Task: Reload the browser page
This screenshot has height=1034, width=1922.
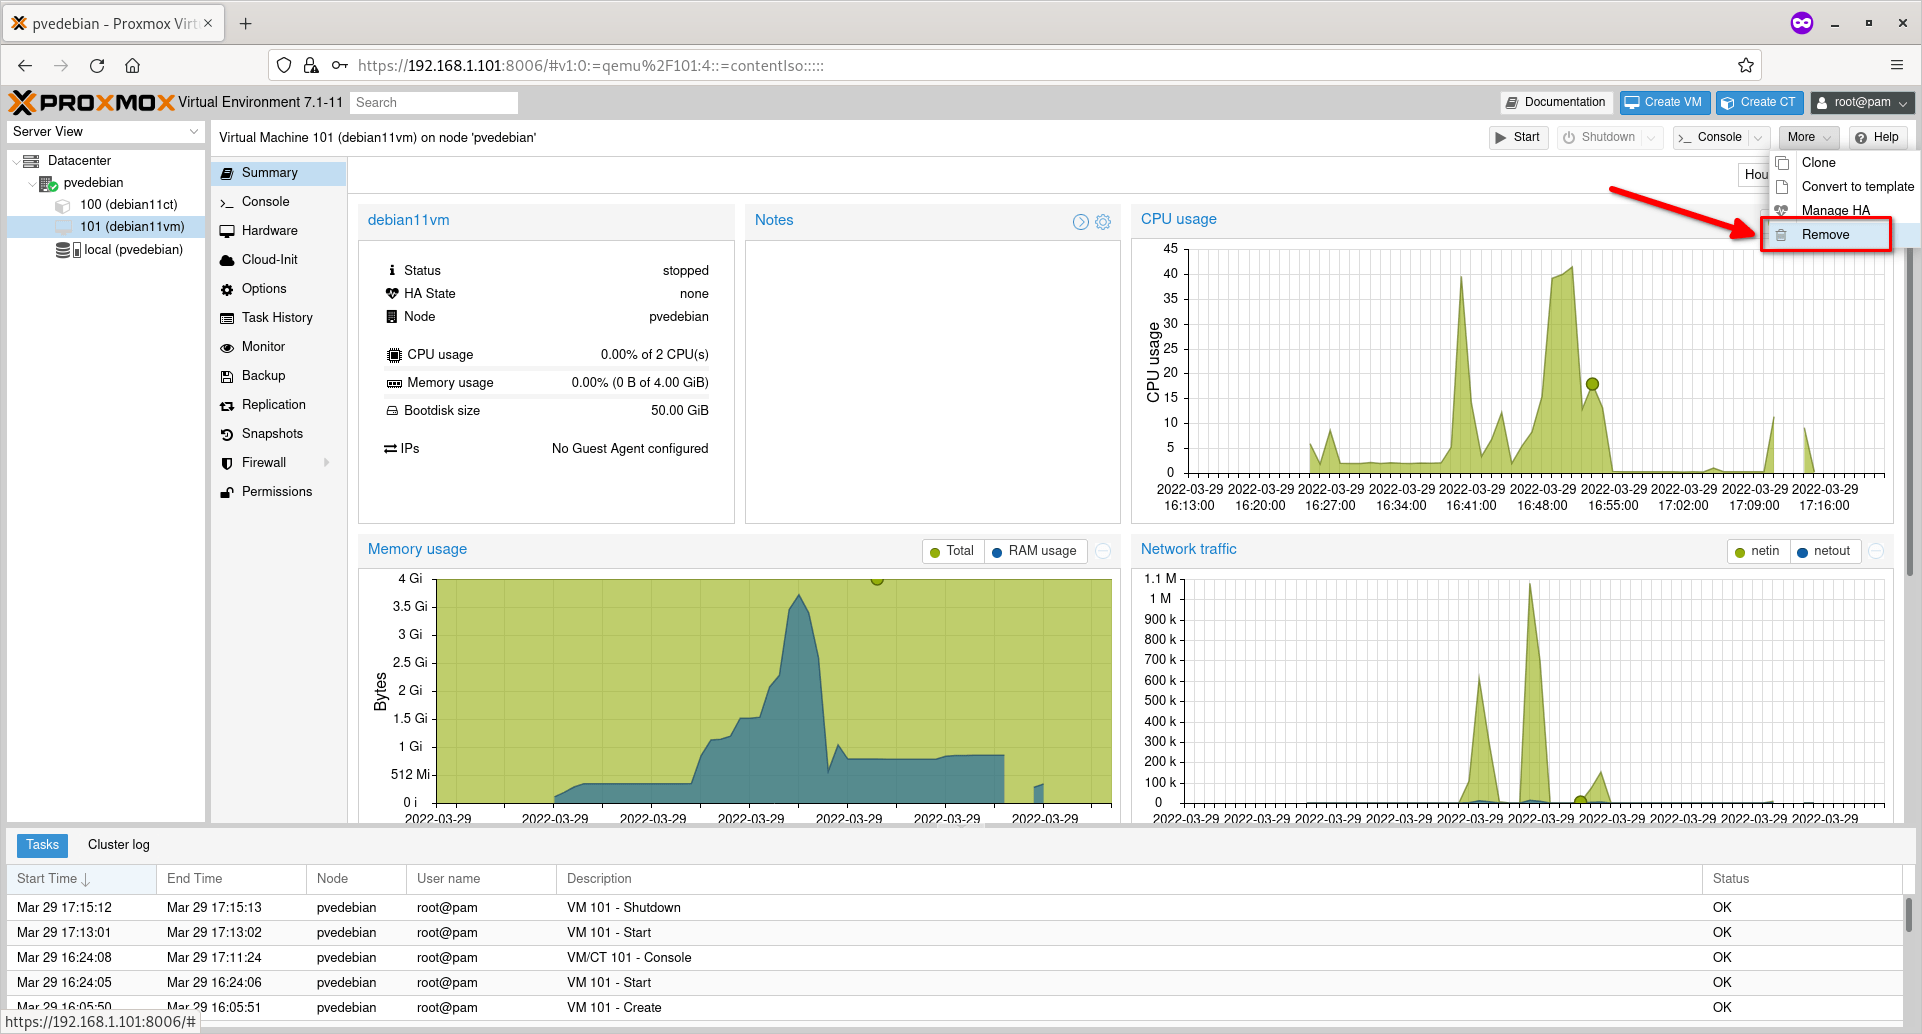Action: [97, 65]
